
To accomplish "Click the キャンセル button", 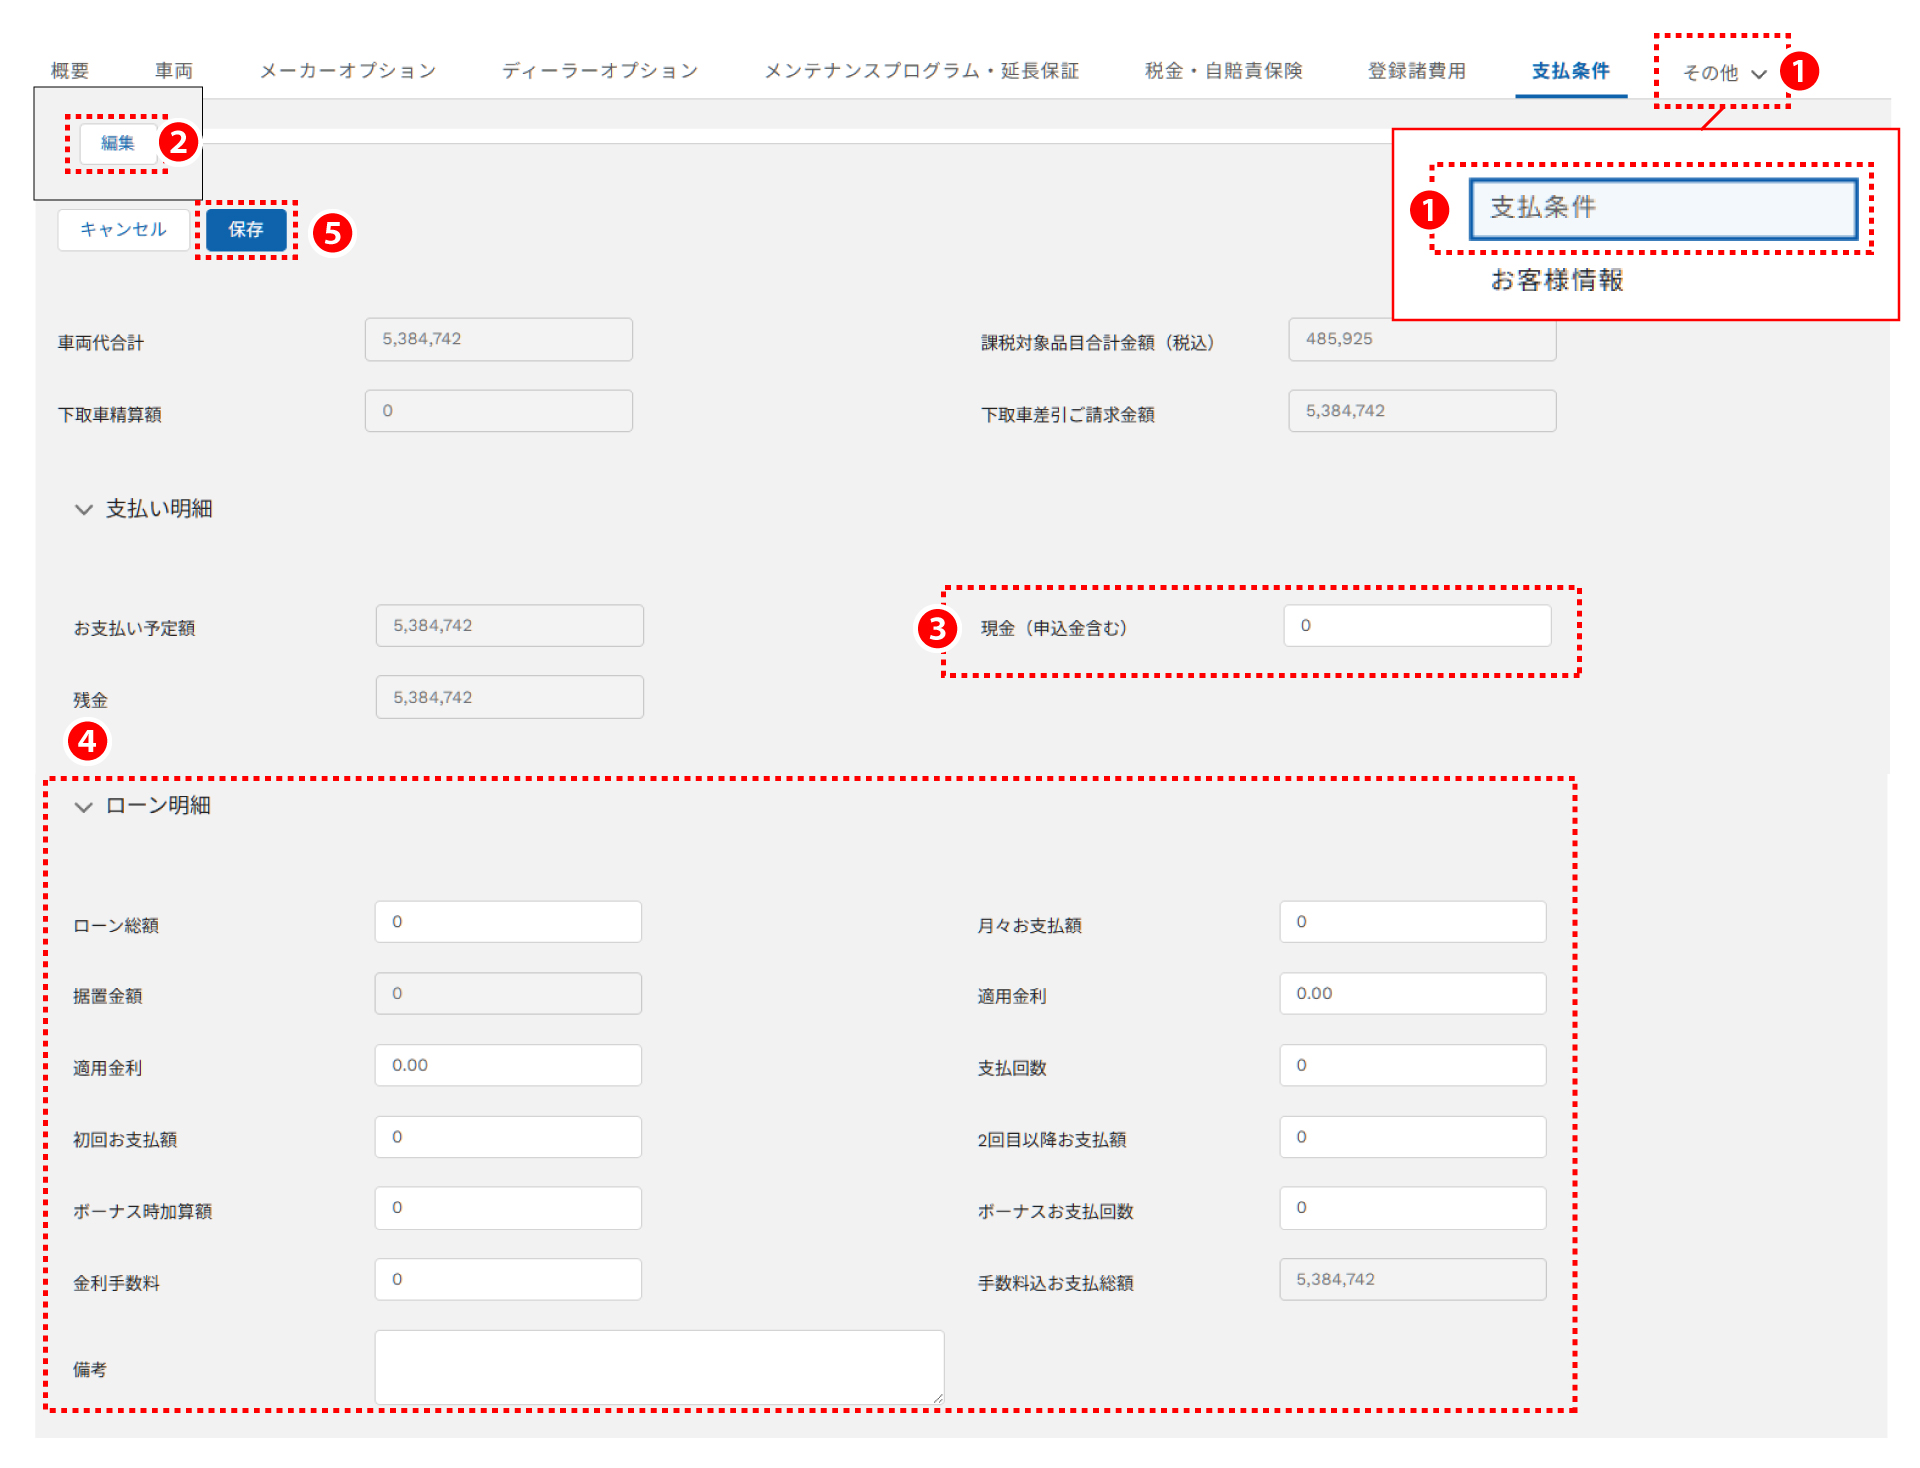I will [123, 230].
